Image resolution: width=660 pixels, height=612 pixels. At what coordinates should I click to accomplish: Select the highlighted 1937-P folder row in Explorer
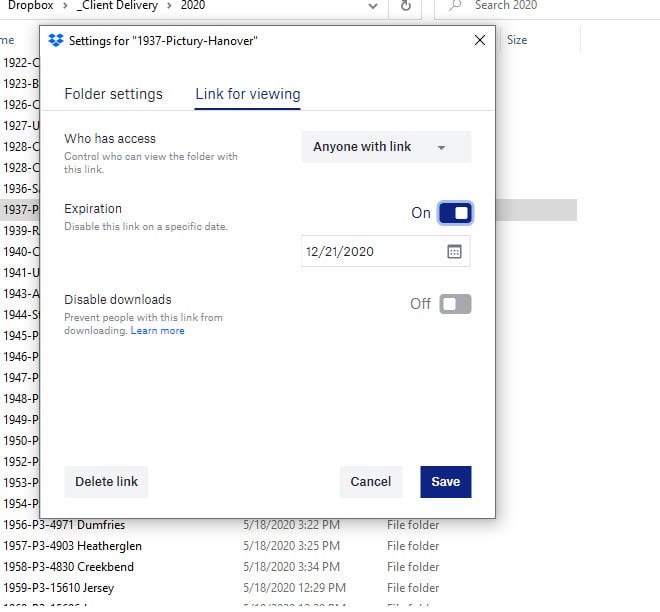click(20, 210)
